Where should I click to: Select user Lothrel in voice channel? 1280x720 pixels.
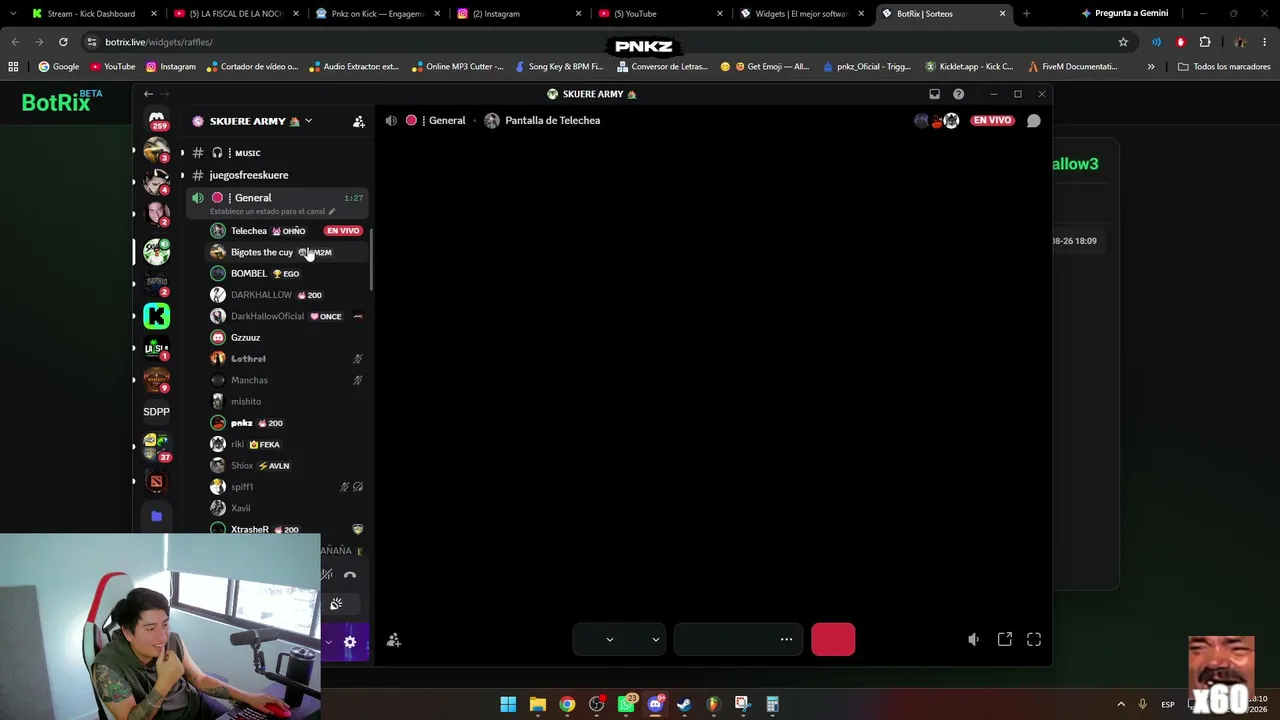pos(286,359)
